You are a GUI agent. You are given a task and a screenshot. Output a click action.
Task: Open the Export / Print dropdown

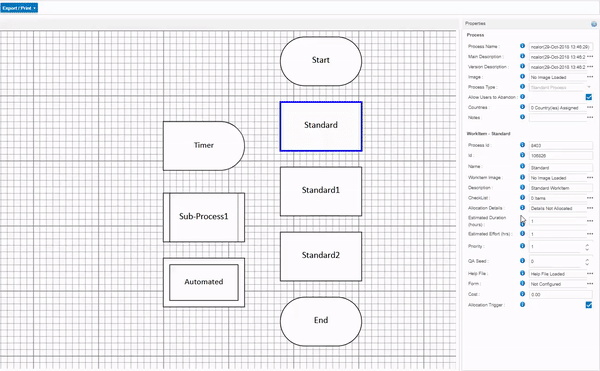[x=19, y=8]
